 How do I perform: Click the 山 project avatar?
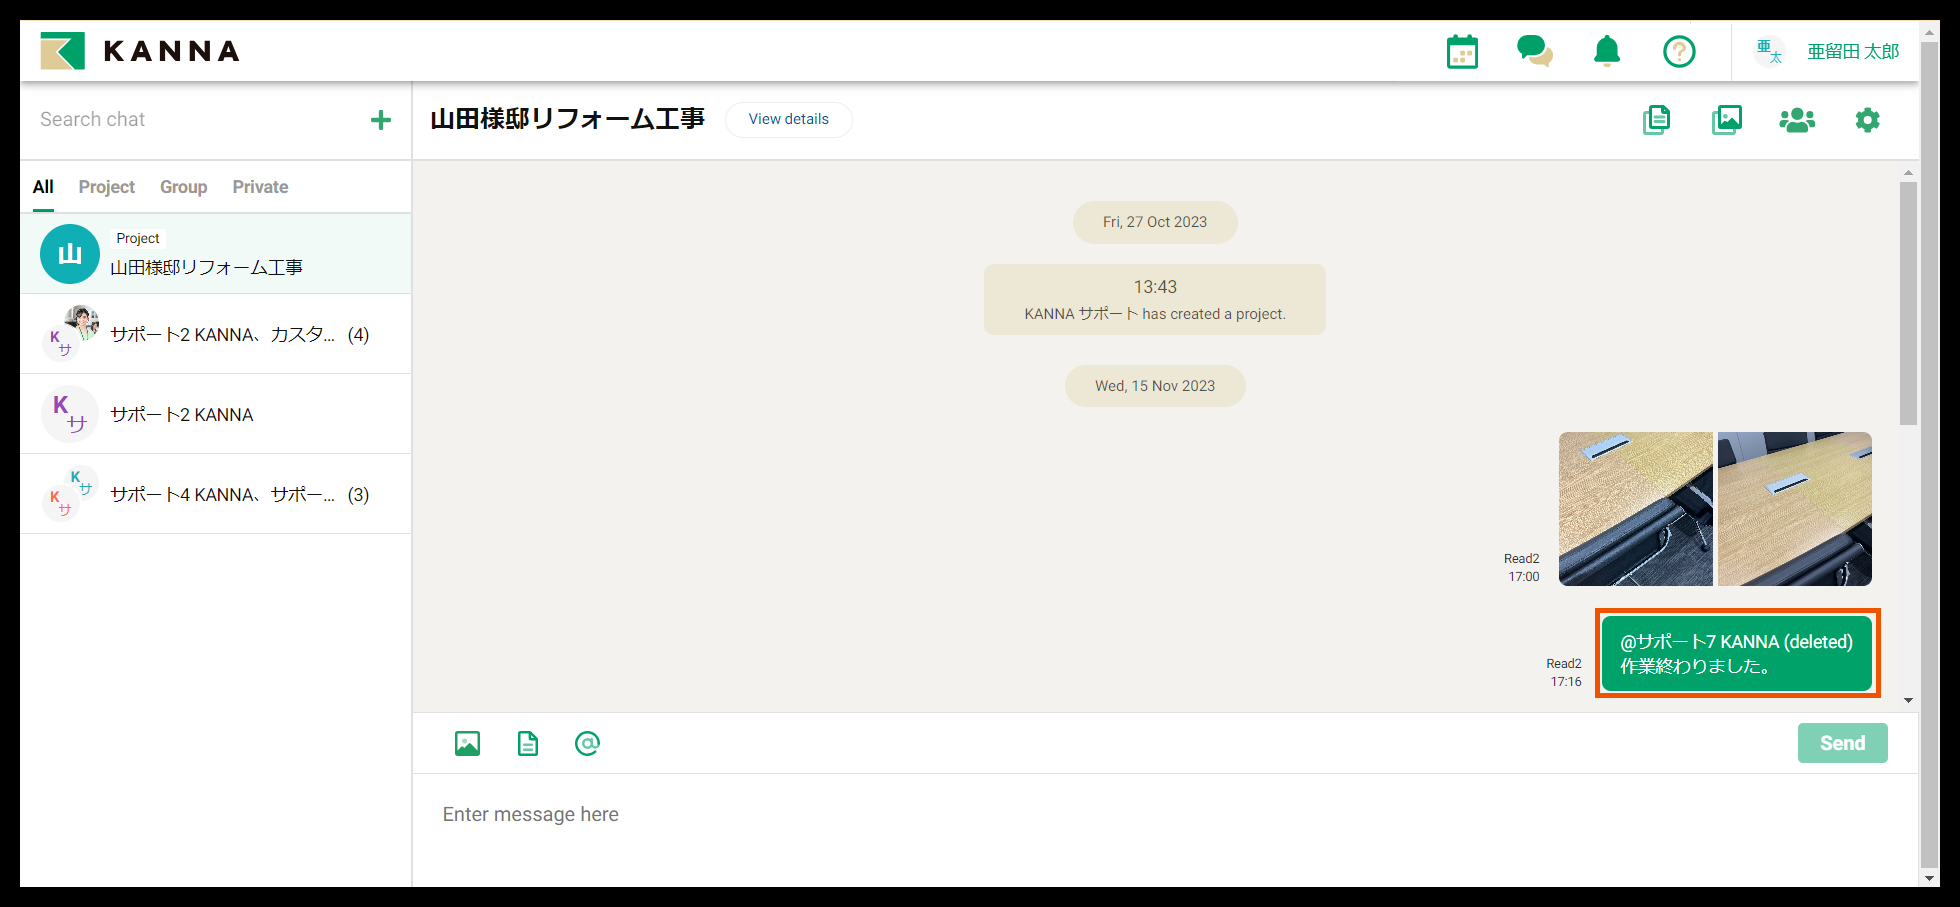click(x=70, y=254)
